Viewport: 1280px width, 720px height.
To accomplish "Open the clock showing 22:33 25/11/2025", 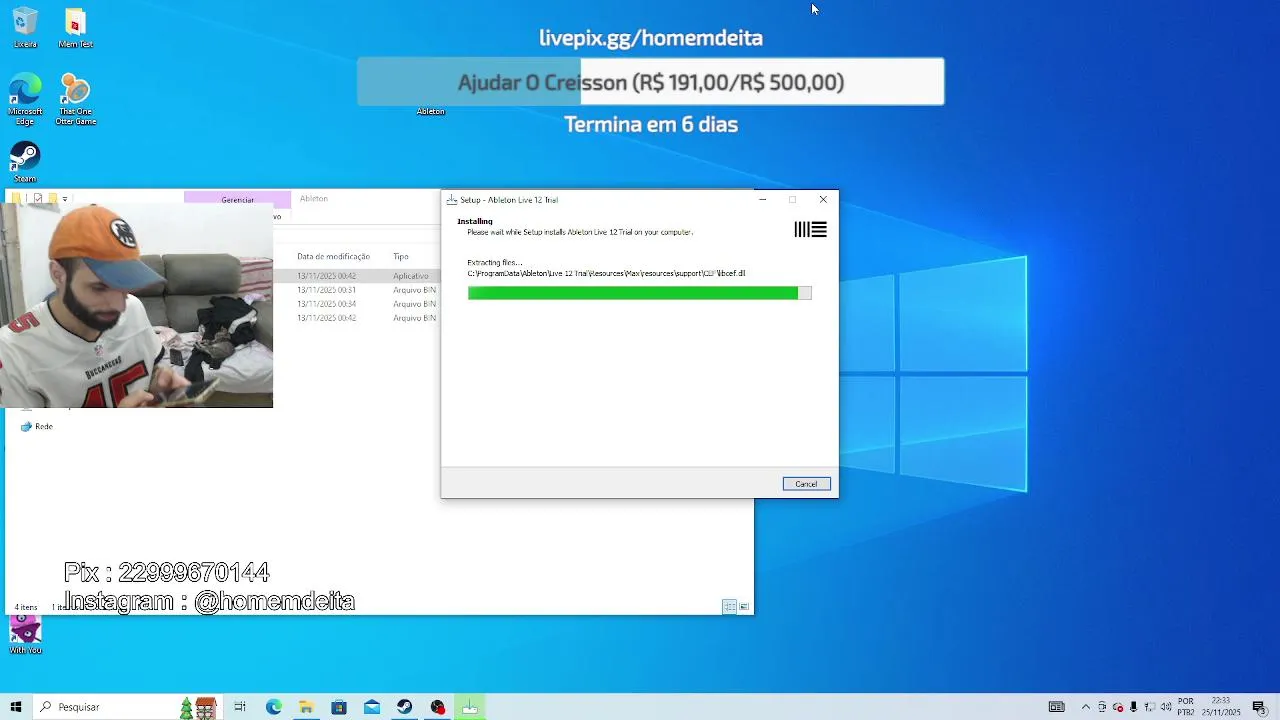I will point(1222,707).
